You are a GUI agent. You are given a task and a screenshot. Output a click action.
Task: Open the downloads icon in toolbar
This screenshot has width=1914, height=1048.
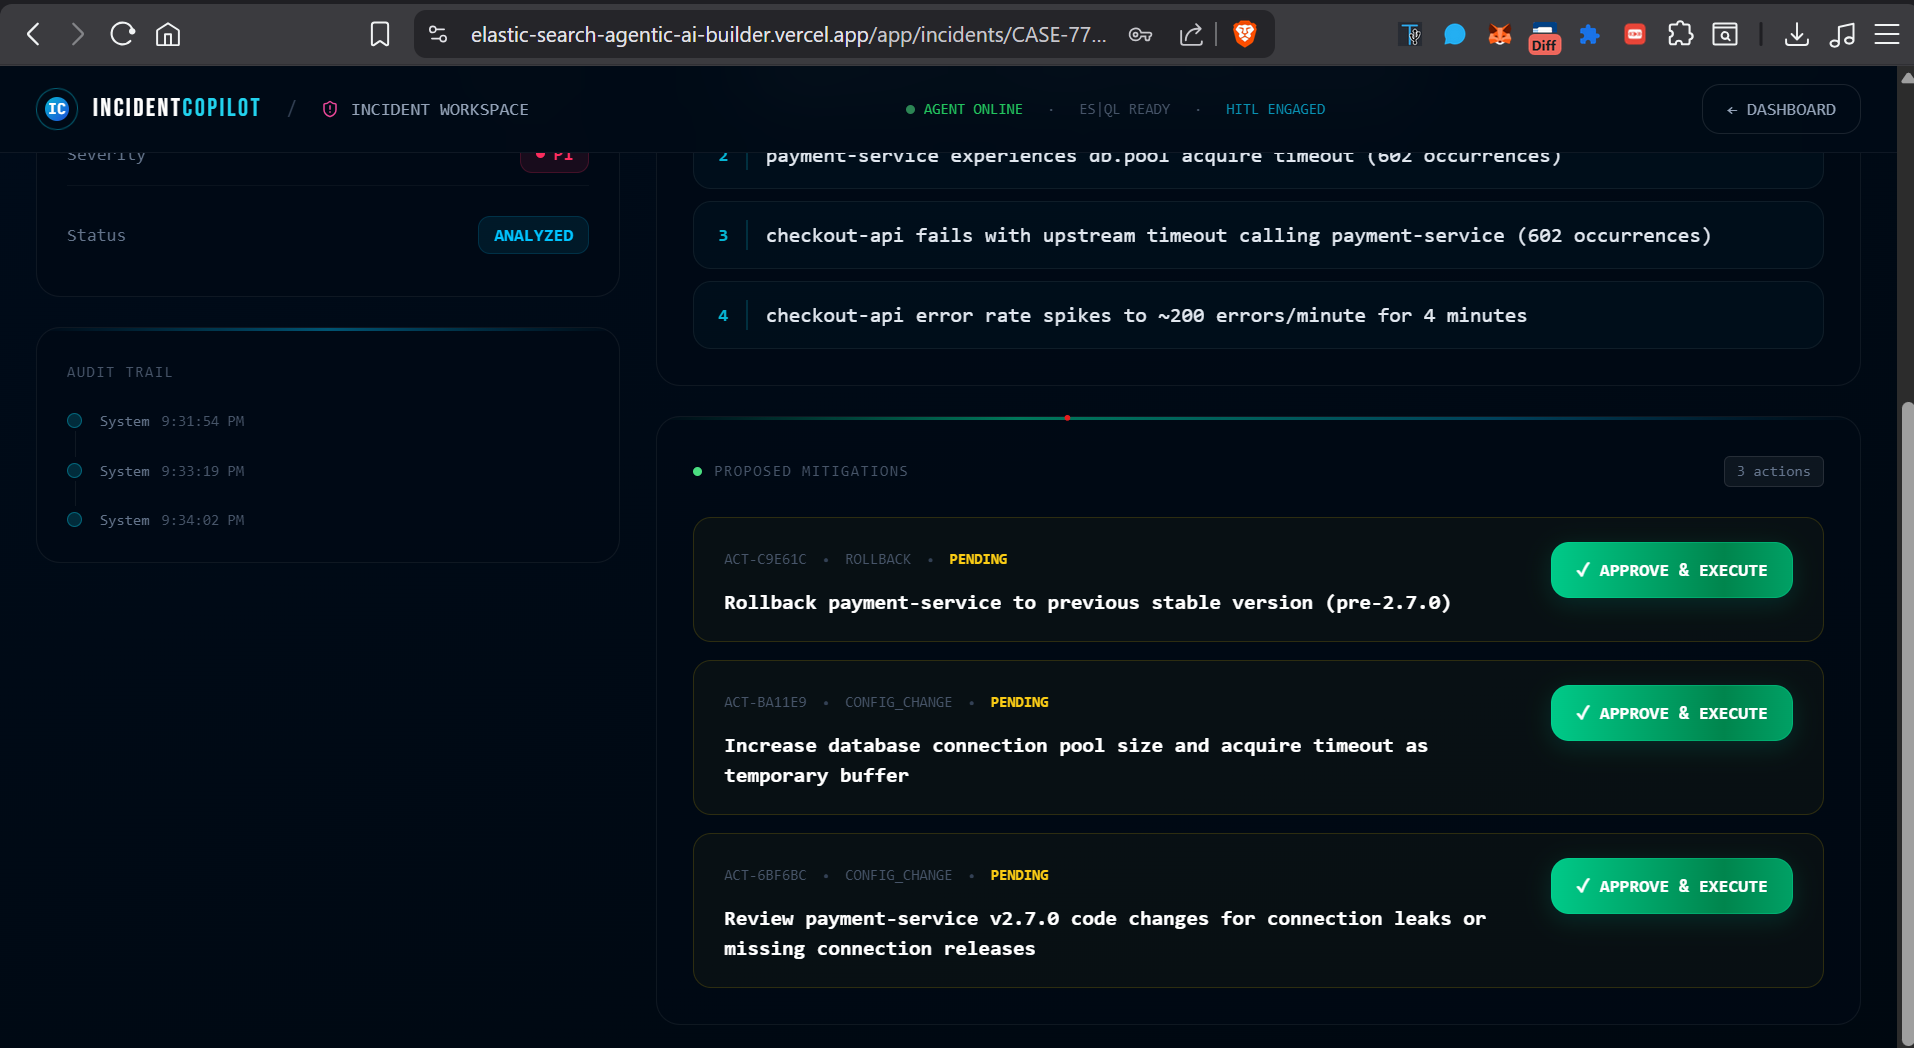1797,34
